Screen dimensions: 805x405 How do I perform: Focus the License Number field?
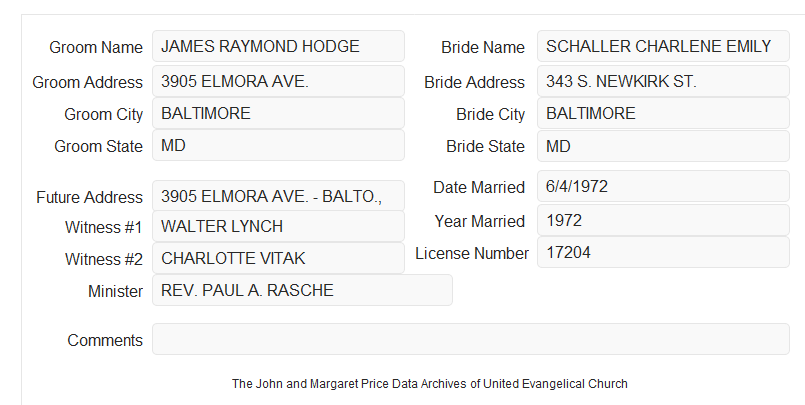tap(663, 252)
